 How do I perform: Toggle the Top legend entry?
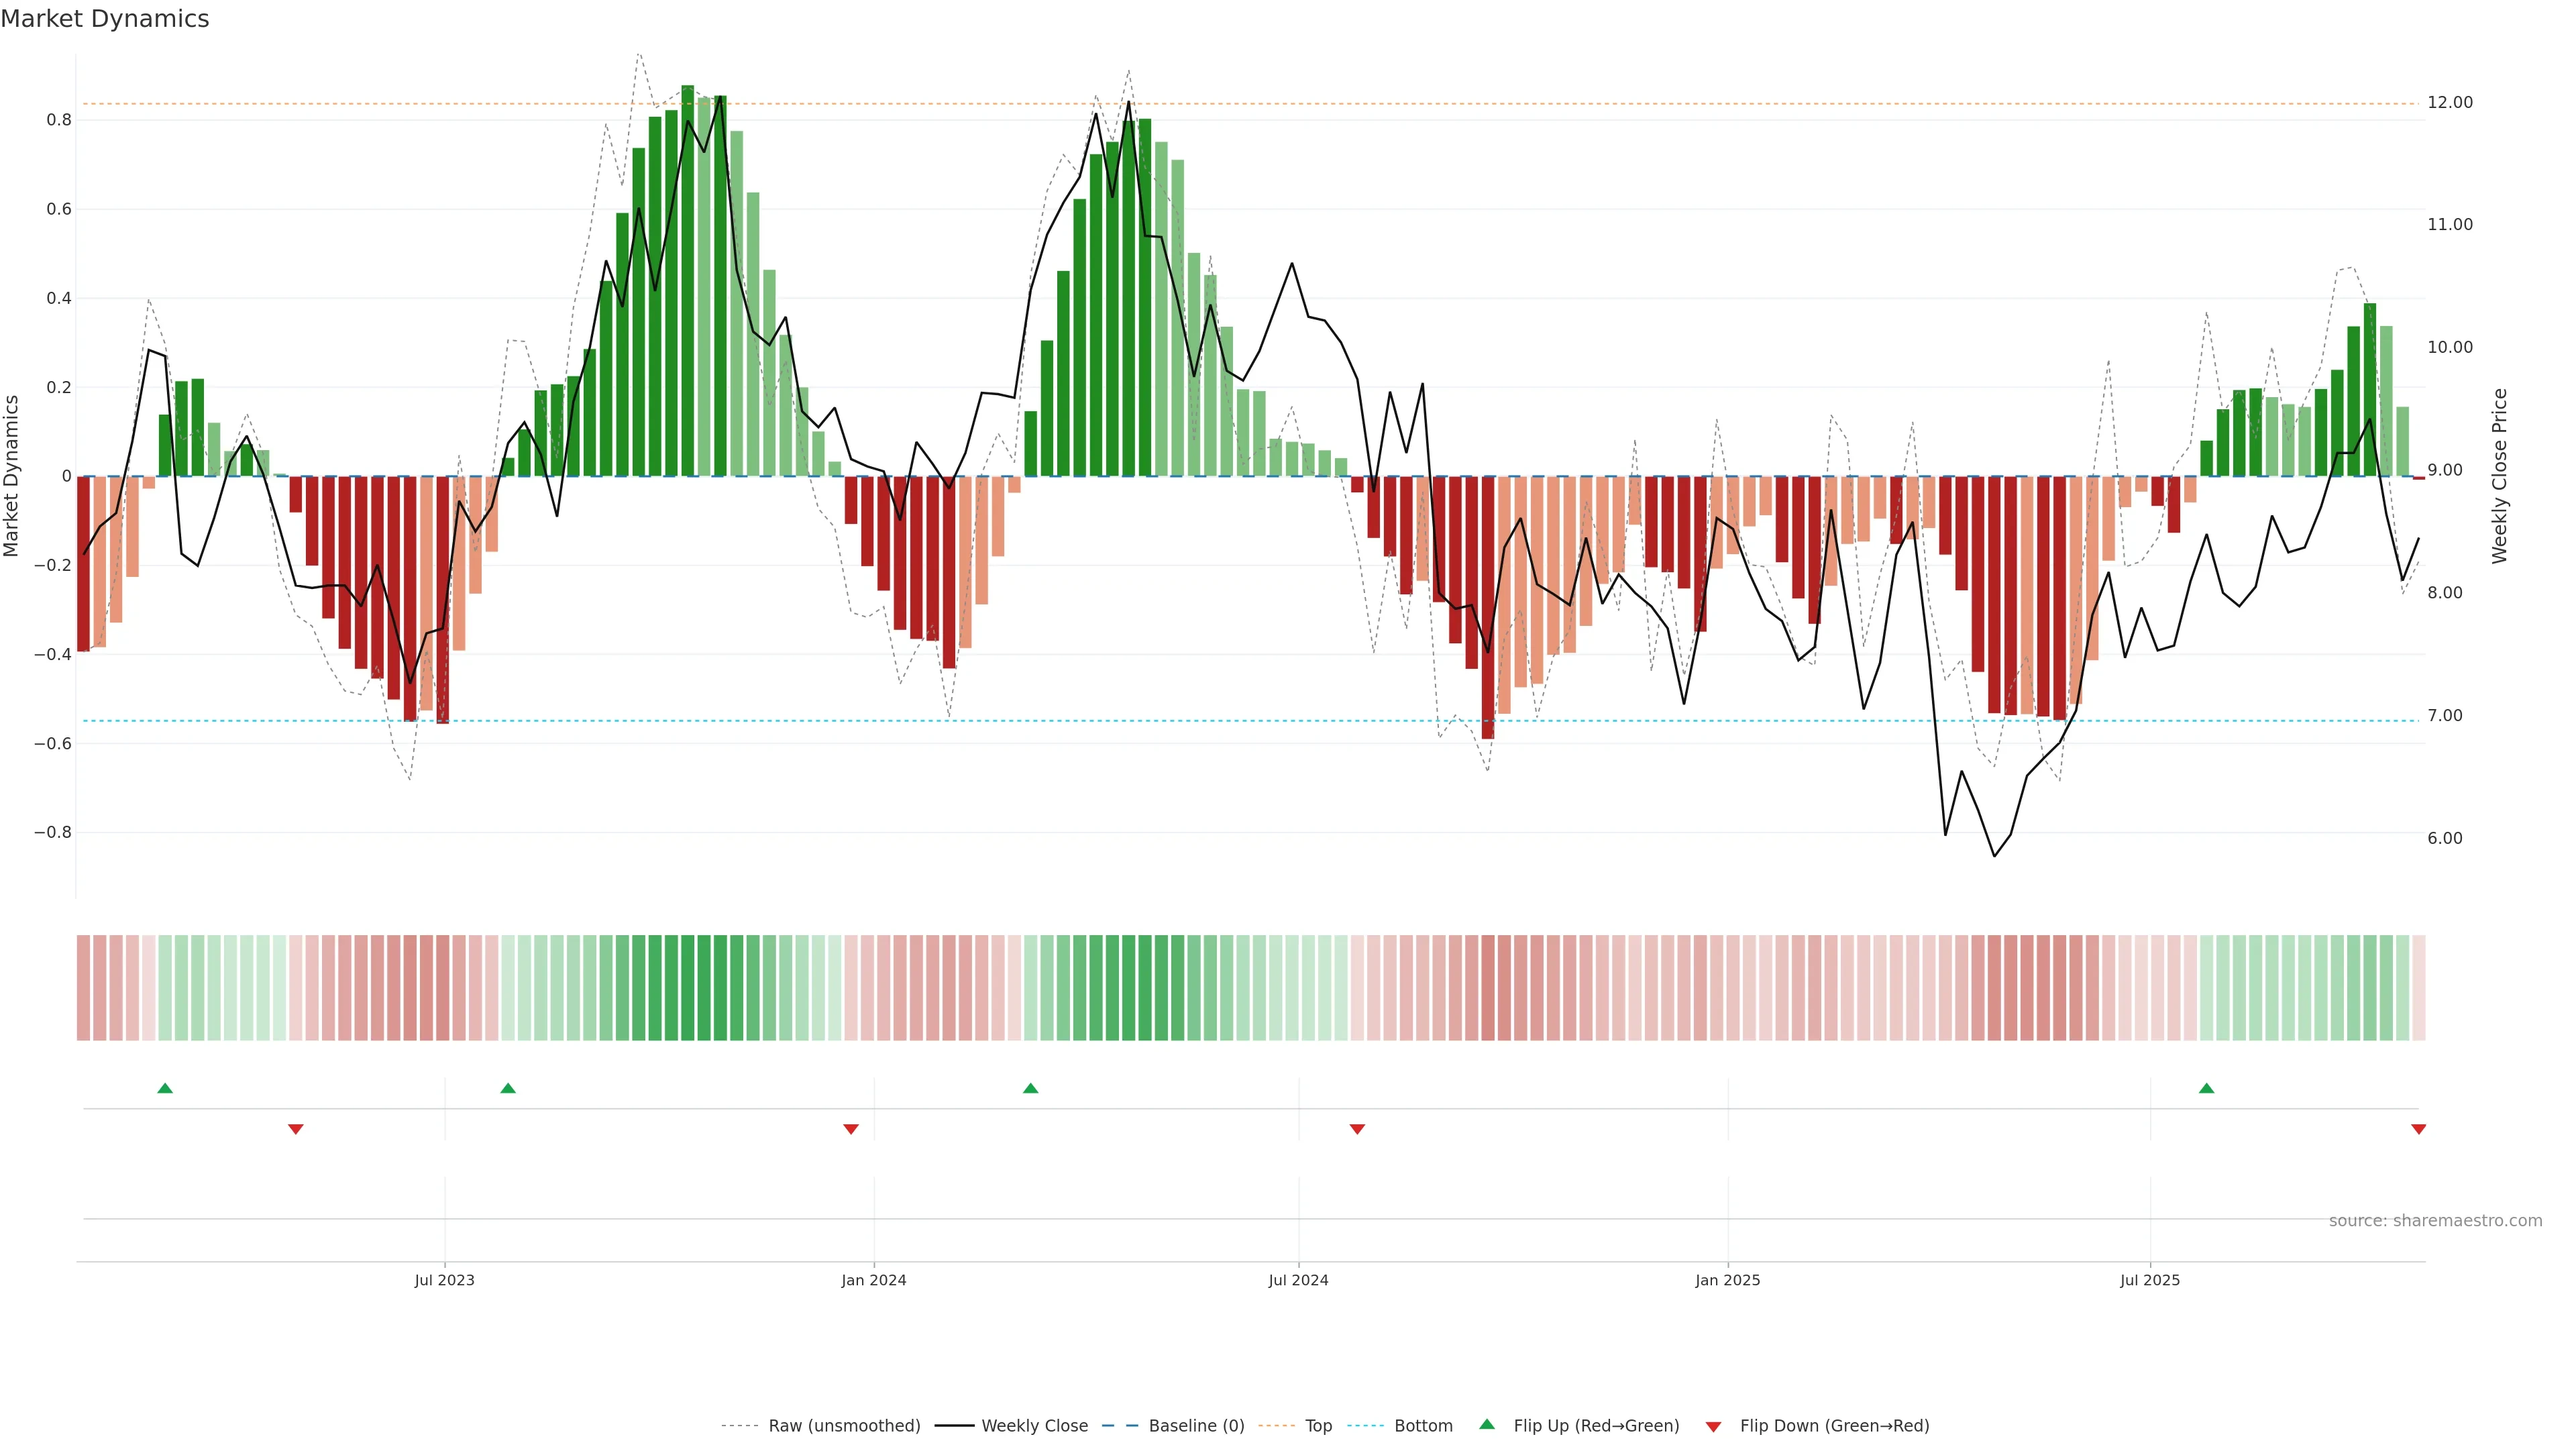1318,1426
